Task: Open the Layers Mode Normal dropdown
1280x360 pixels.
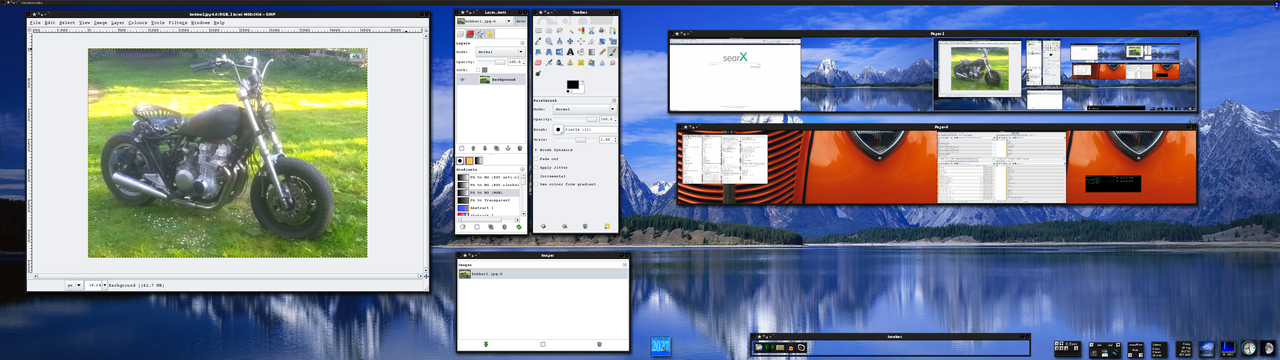Action: pyautogui.click(x=501, y=51)
